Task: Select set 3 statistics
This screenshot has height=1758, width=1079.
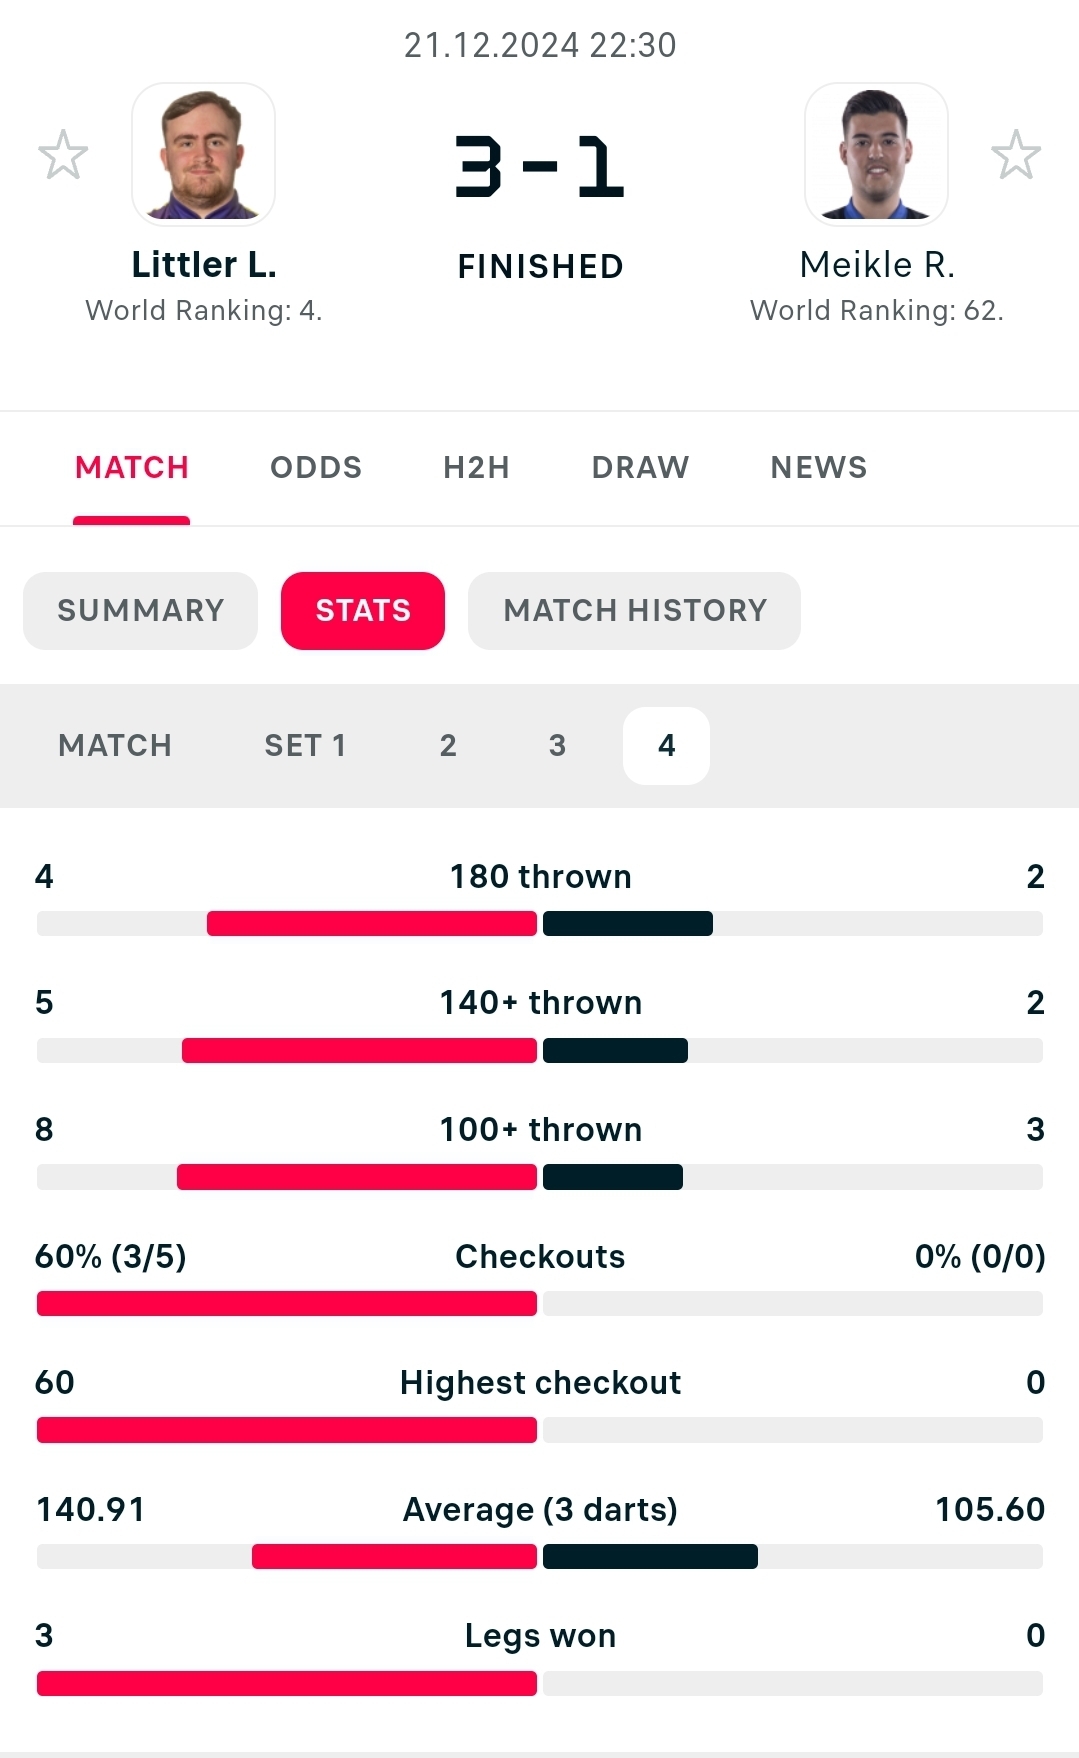Action: (x=557, y=745)
